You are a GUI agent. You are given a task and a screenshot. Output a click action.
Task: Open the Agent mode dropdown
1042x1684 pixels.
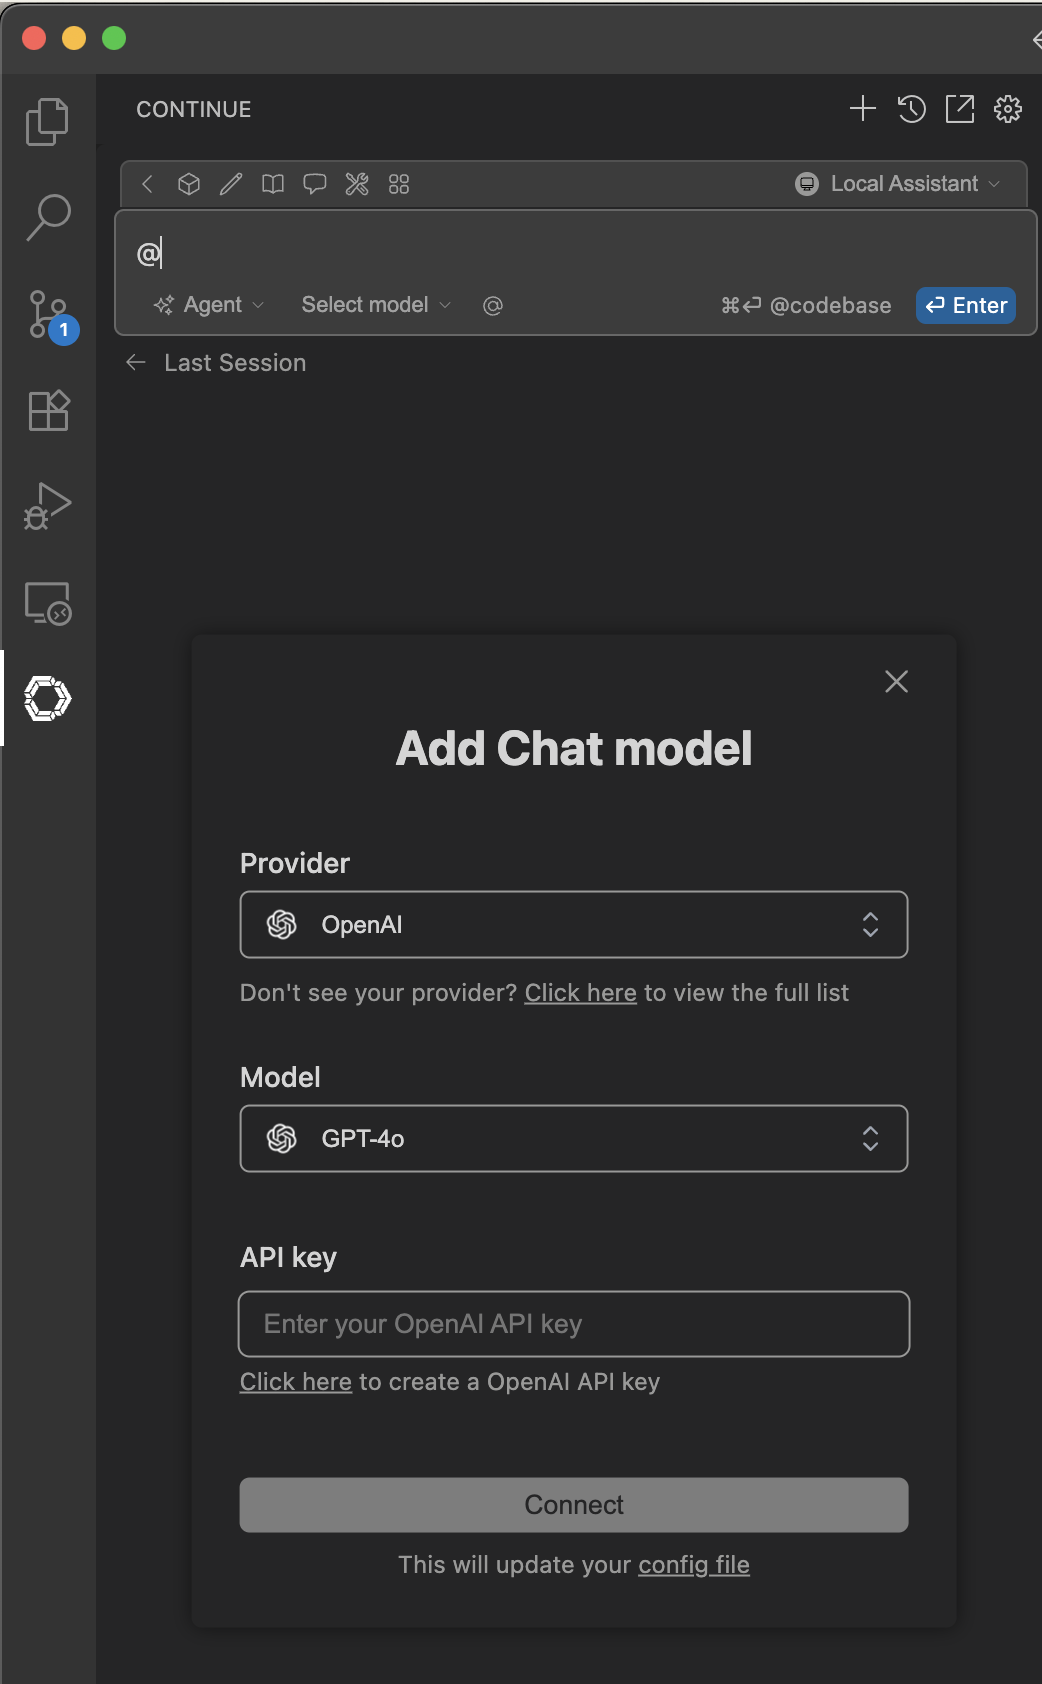[209, 305]
